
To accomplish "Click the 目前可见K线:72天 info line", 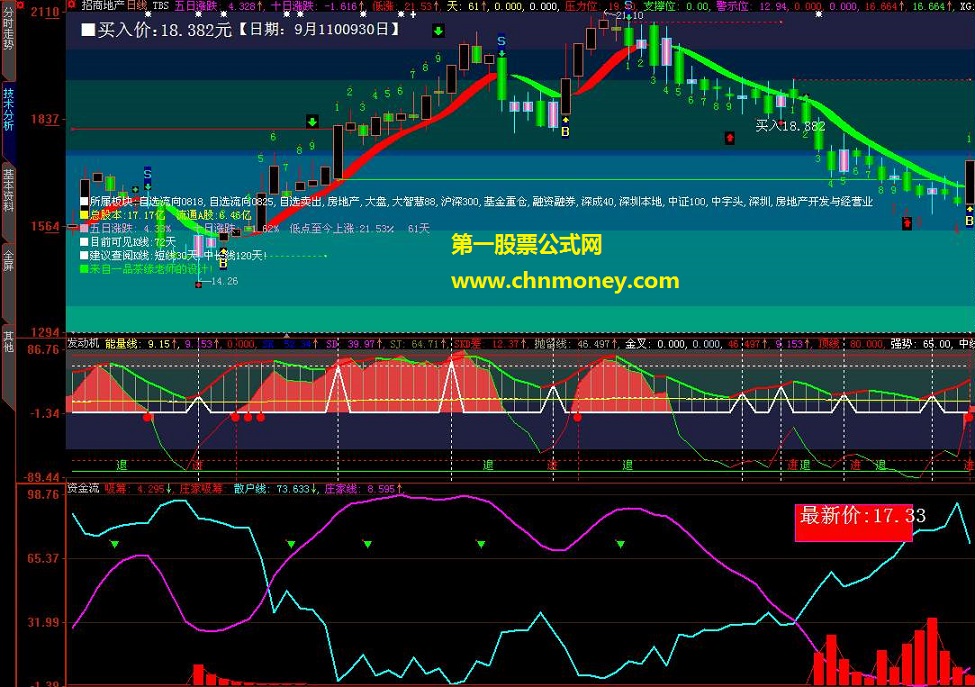I will pyautogui.click(x=128, y=242).
